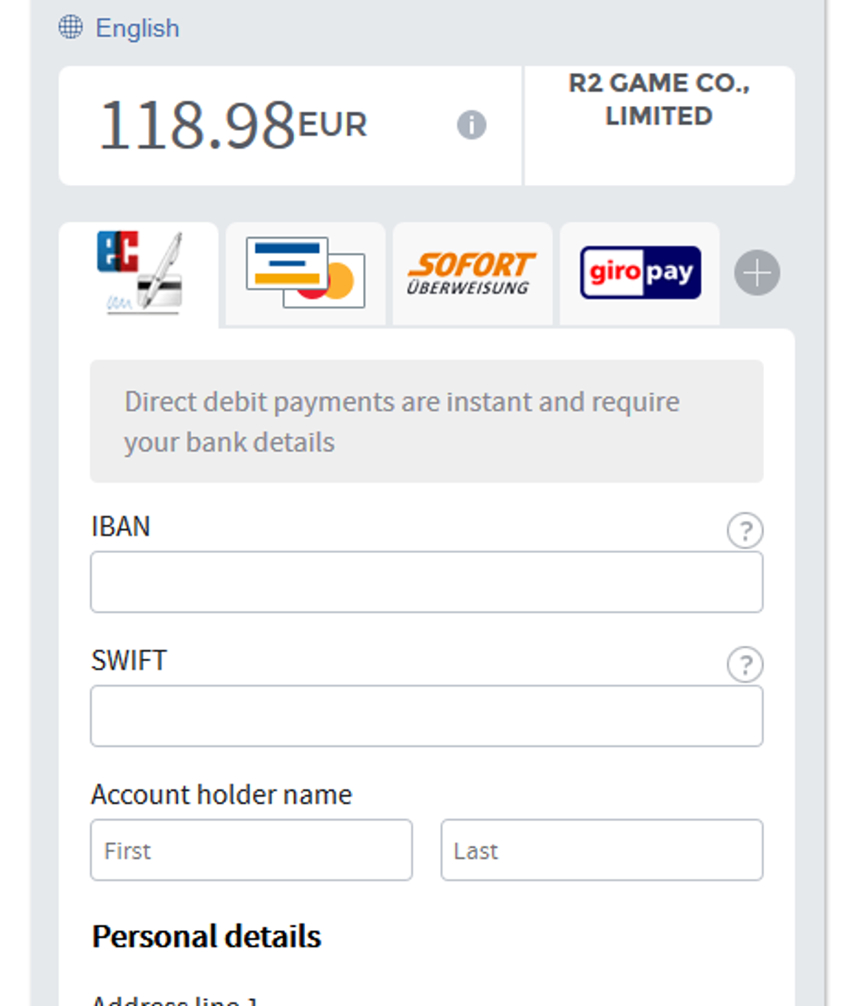Switch to the credit card payment tab
The width and height of the screenshot is (850, 1006).
click(305, 273)
